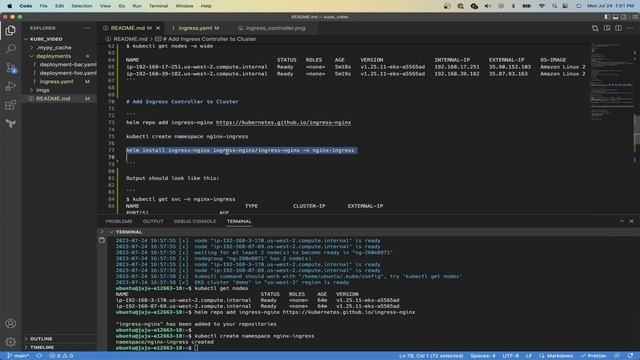640x360 pixels.
Task: Split the editor right
Action: tap(619, 28)
